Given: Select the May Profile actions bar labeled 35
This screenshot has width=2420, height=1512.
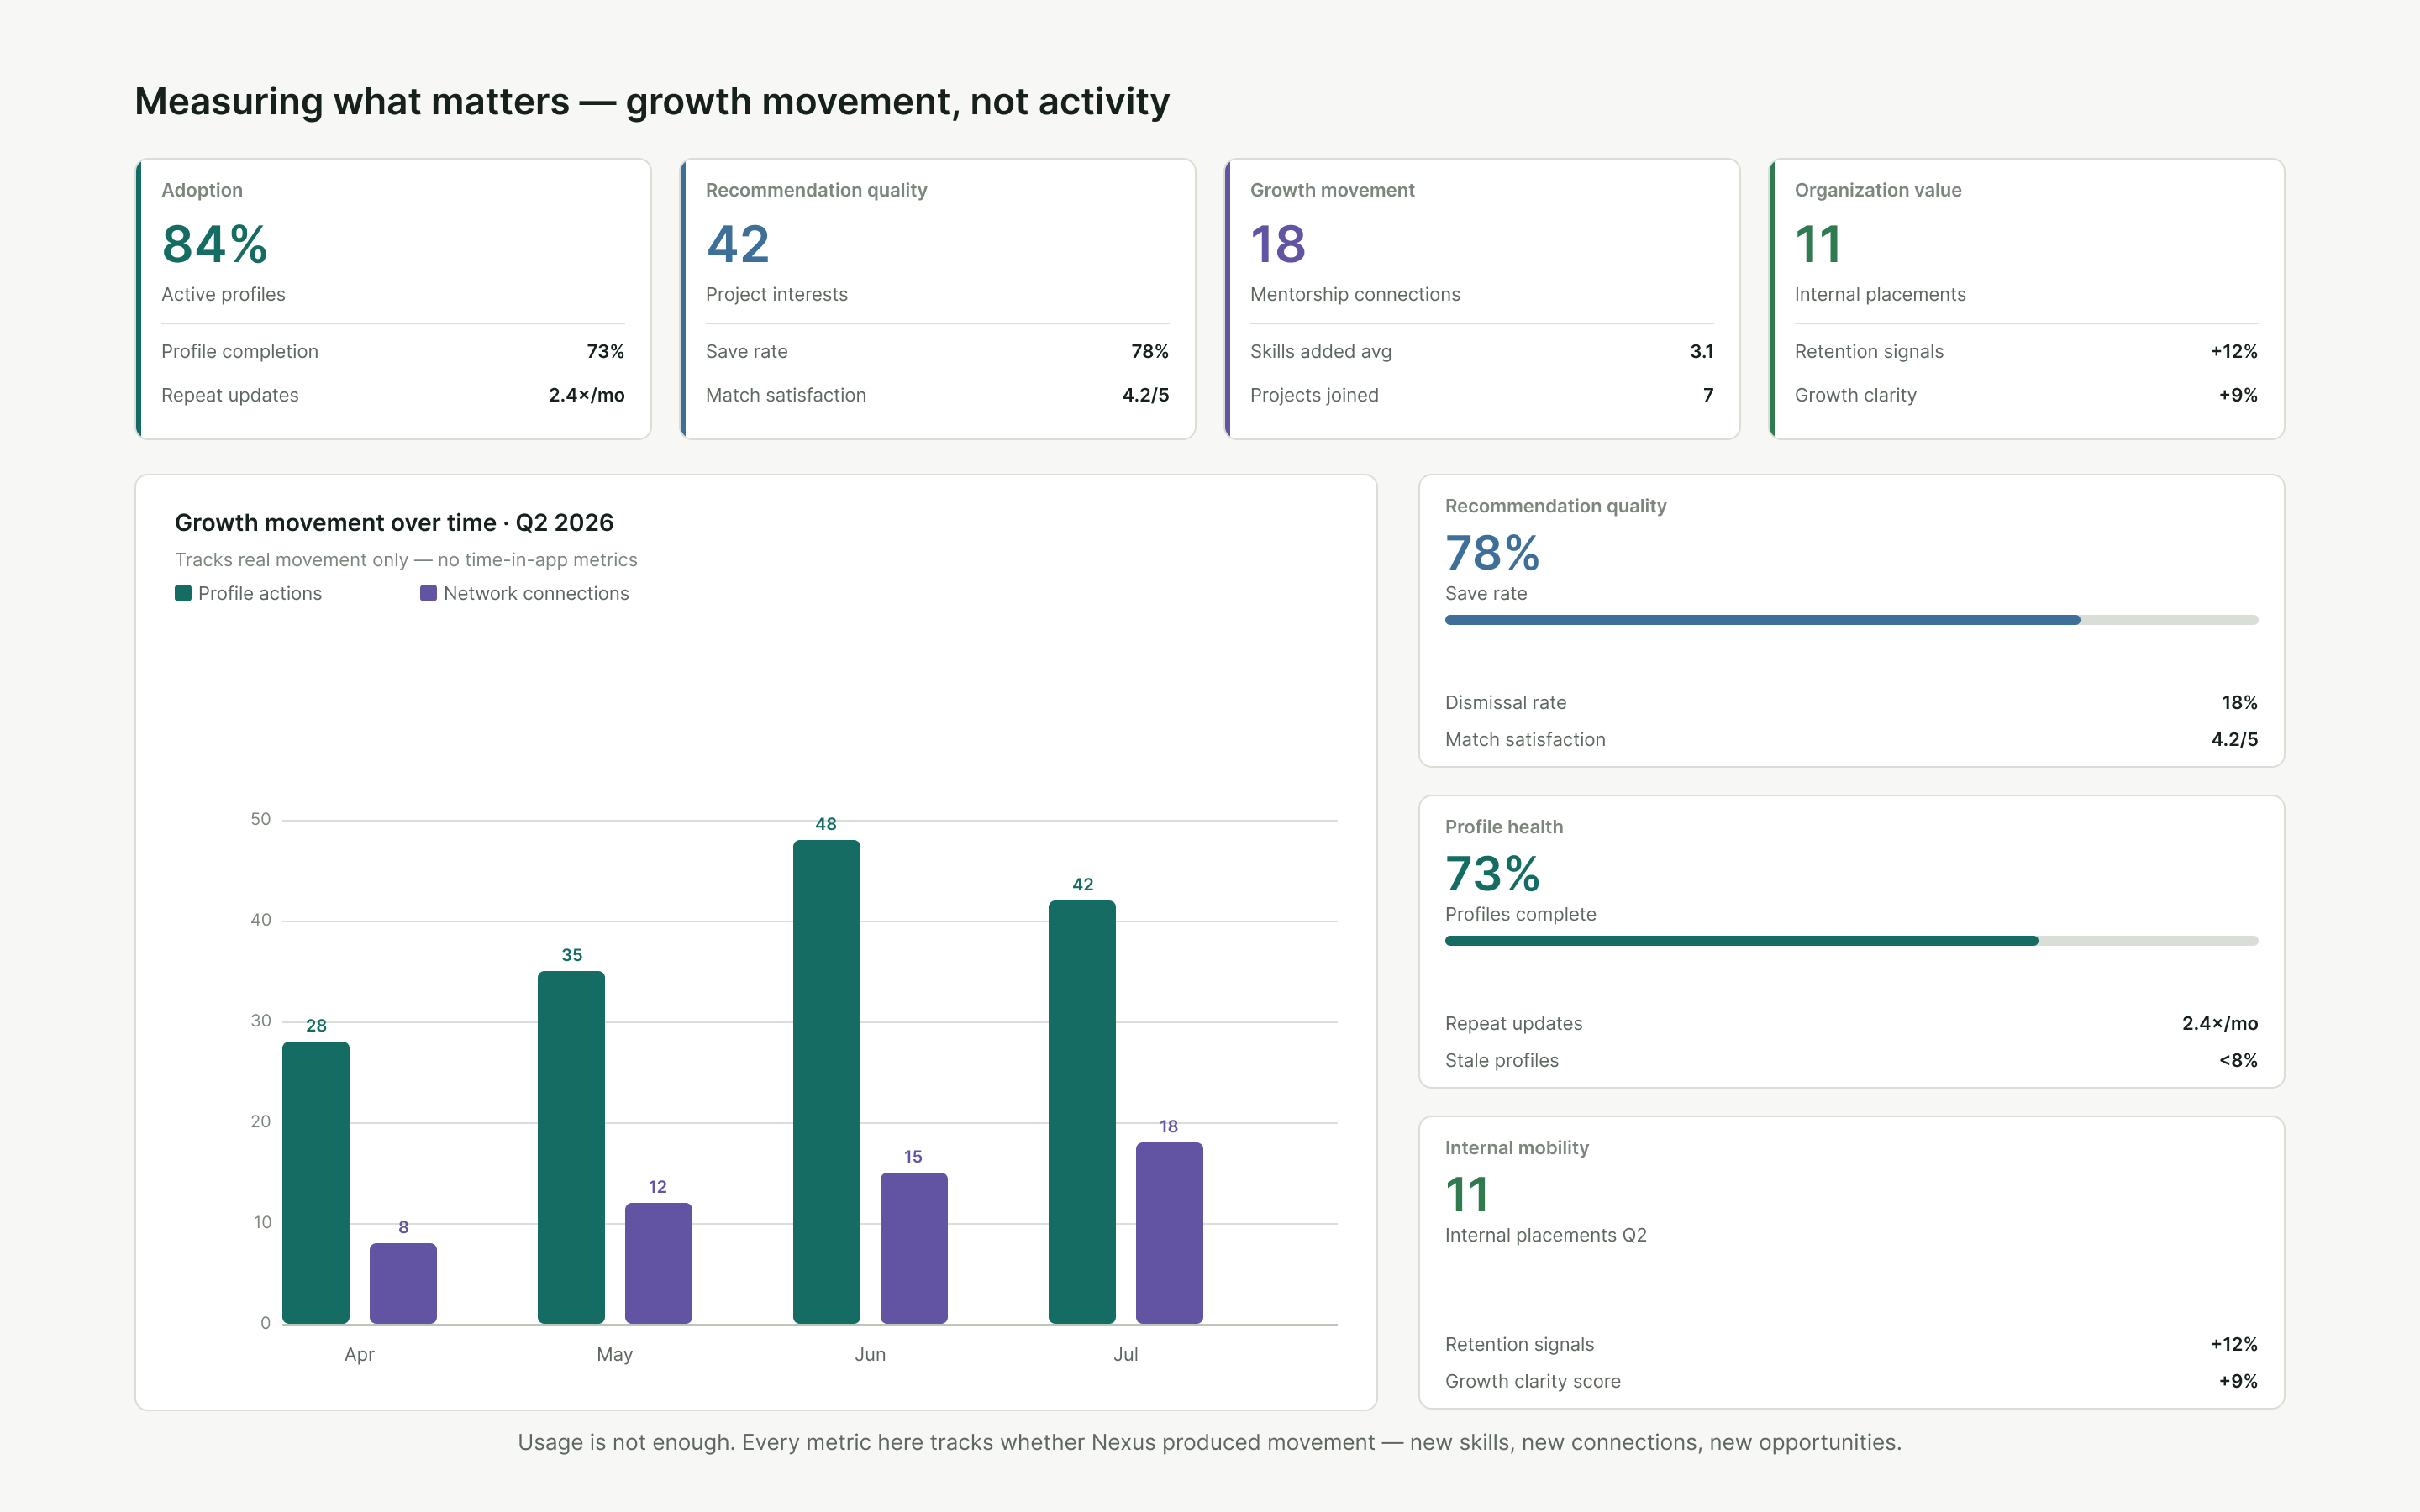Looking at the screenshot, I should click(x=571, y=1148).
